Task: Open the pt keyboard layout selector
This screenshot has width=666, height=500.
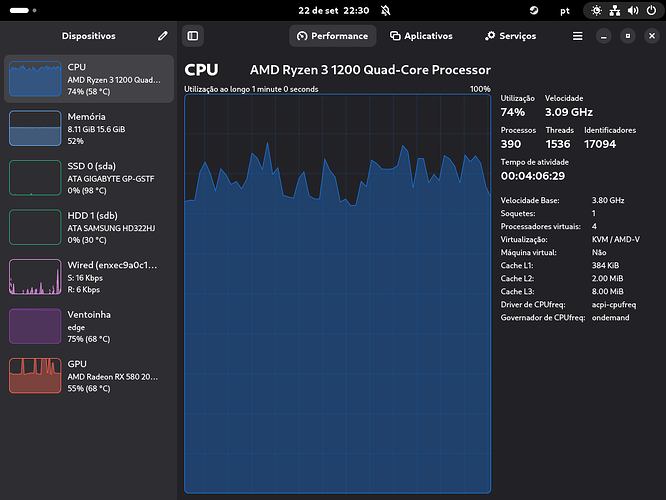Action: (x=563, y=10)
